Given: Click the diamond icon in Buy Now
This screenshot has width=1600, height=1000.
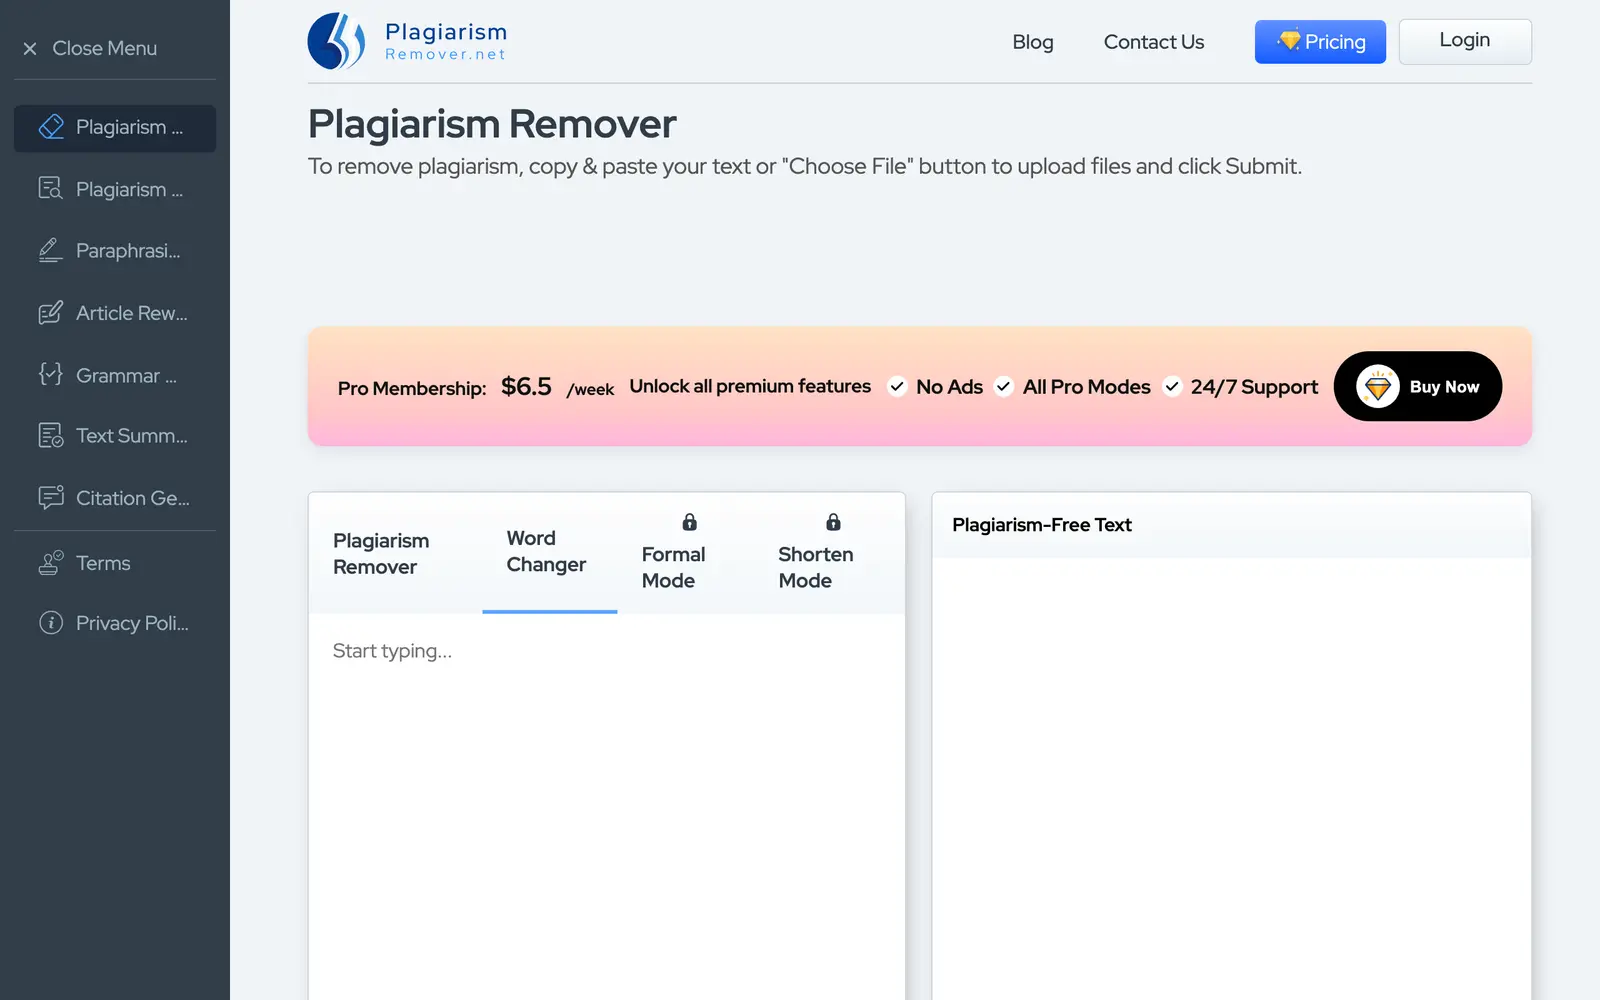Looking at the screenshot, I should click(1377, 386).
